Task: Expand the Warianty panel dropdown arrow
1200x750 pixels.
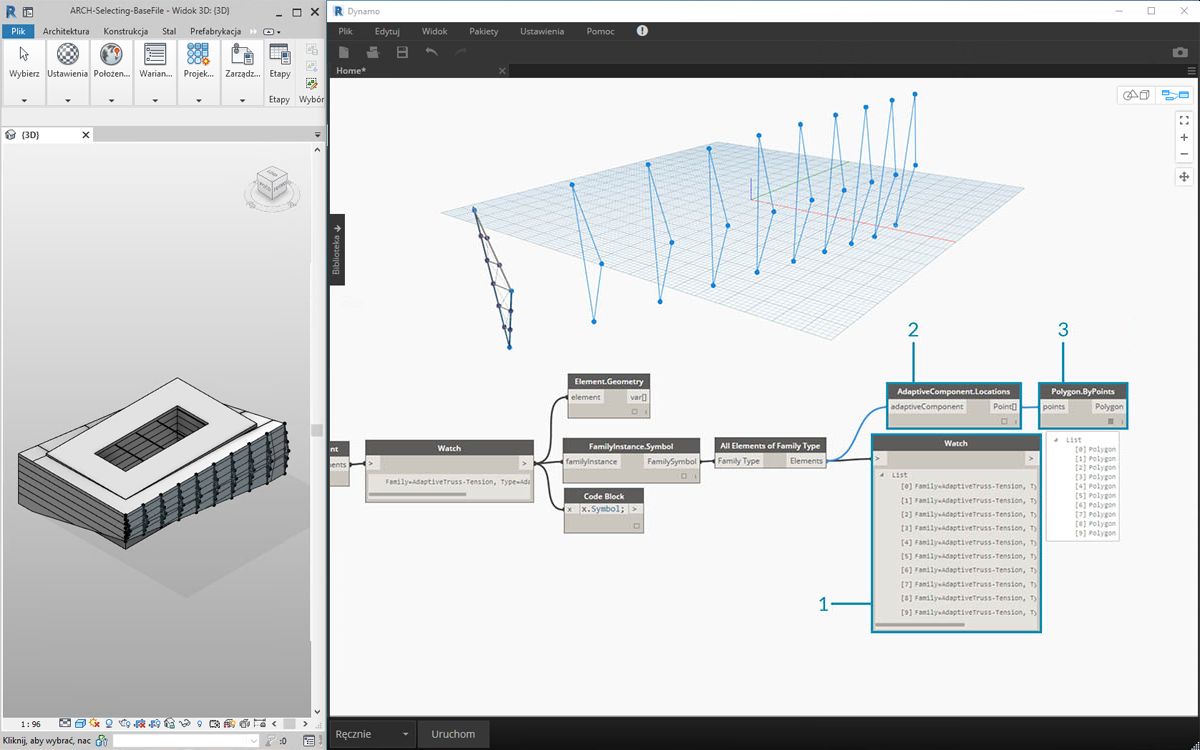Action: point(155,100)
